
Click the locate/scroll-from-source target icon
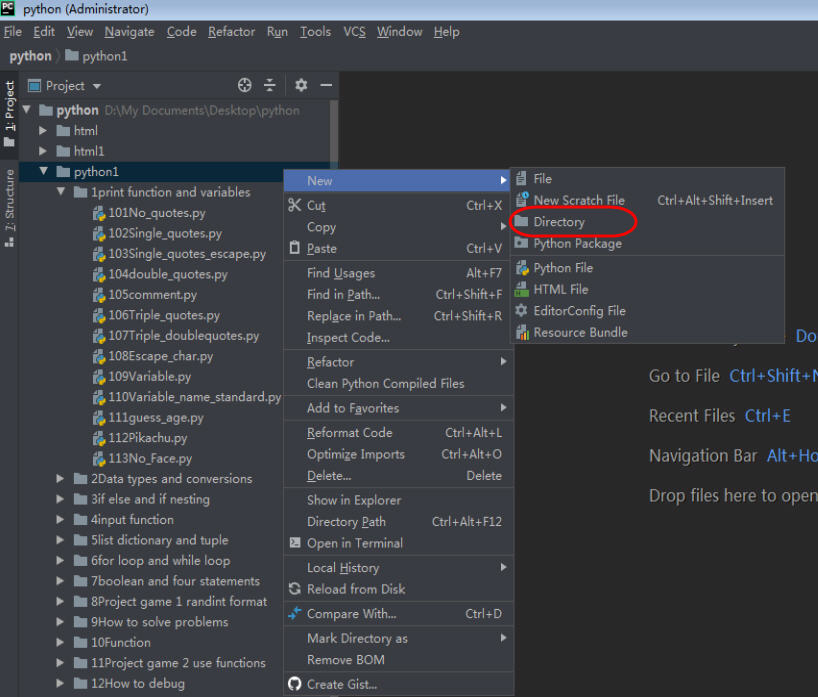(x=245, y=85)
